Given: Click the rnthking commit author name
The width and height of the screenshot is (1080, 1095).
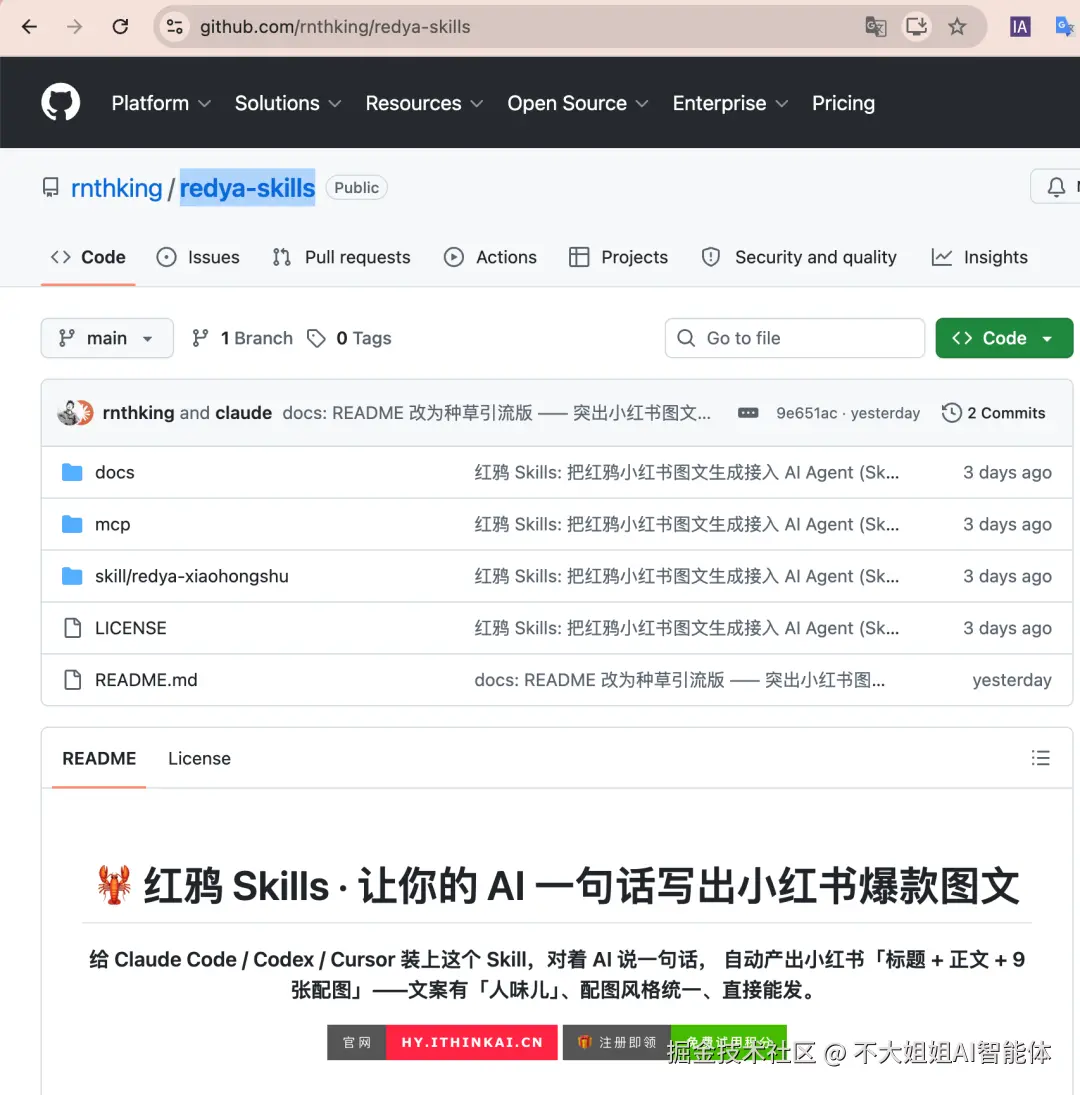Looking at the screenshot, I should click(138, 413).
